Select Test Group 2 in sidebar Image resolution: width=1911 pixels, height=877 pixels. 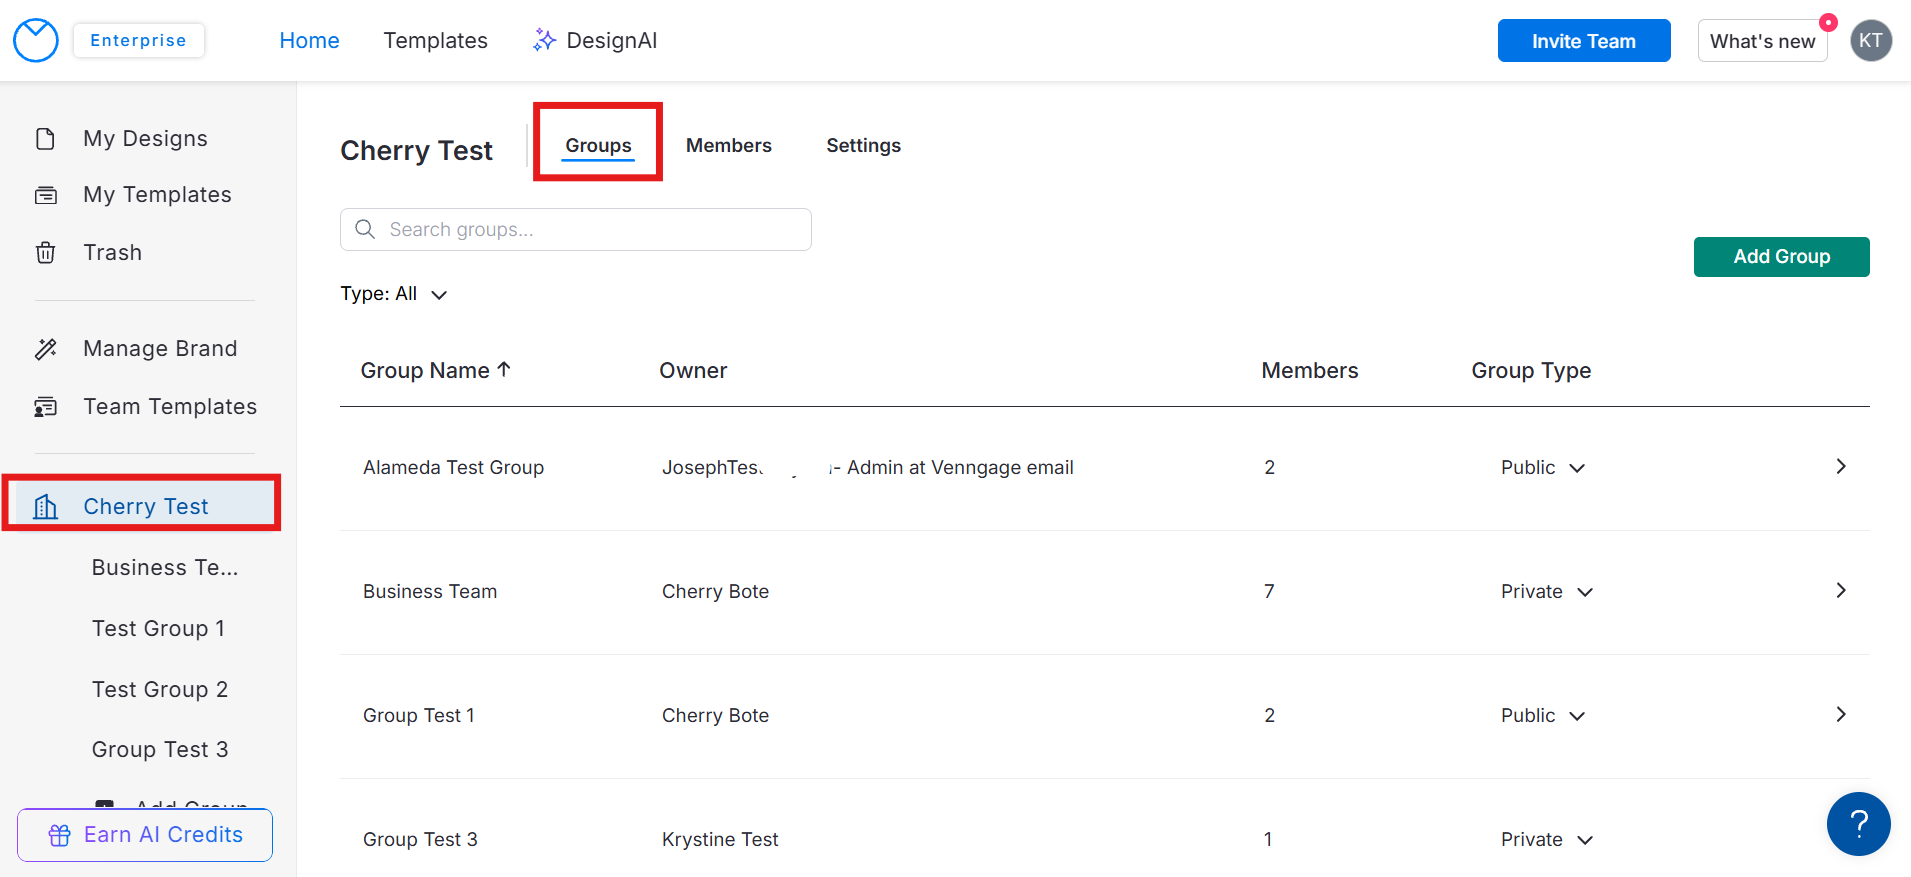tap(160, 689)
